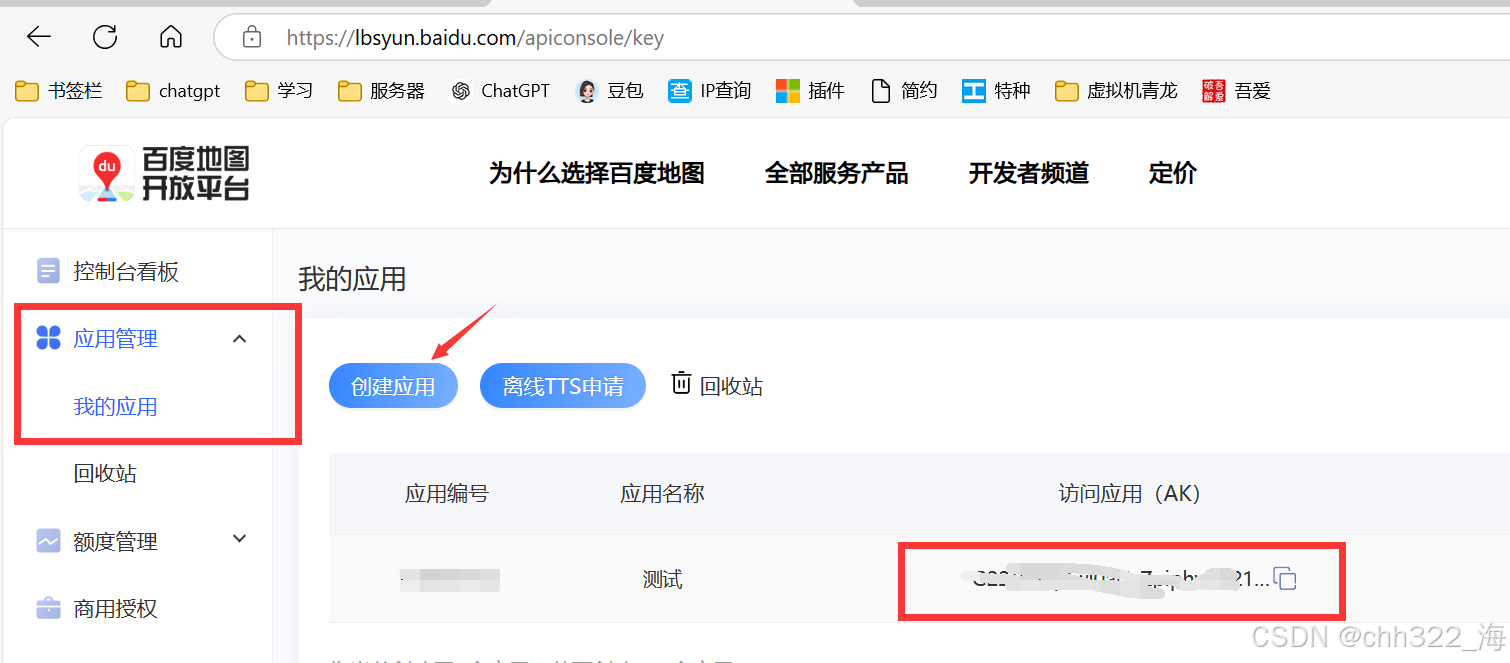Click the 离线TTS申请 button

(x=563, y=386)
